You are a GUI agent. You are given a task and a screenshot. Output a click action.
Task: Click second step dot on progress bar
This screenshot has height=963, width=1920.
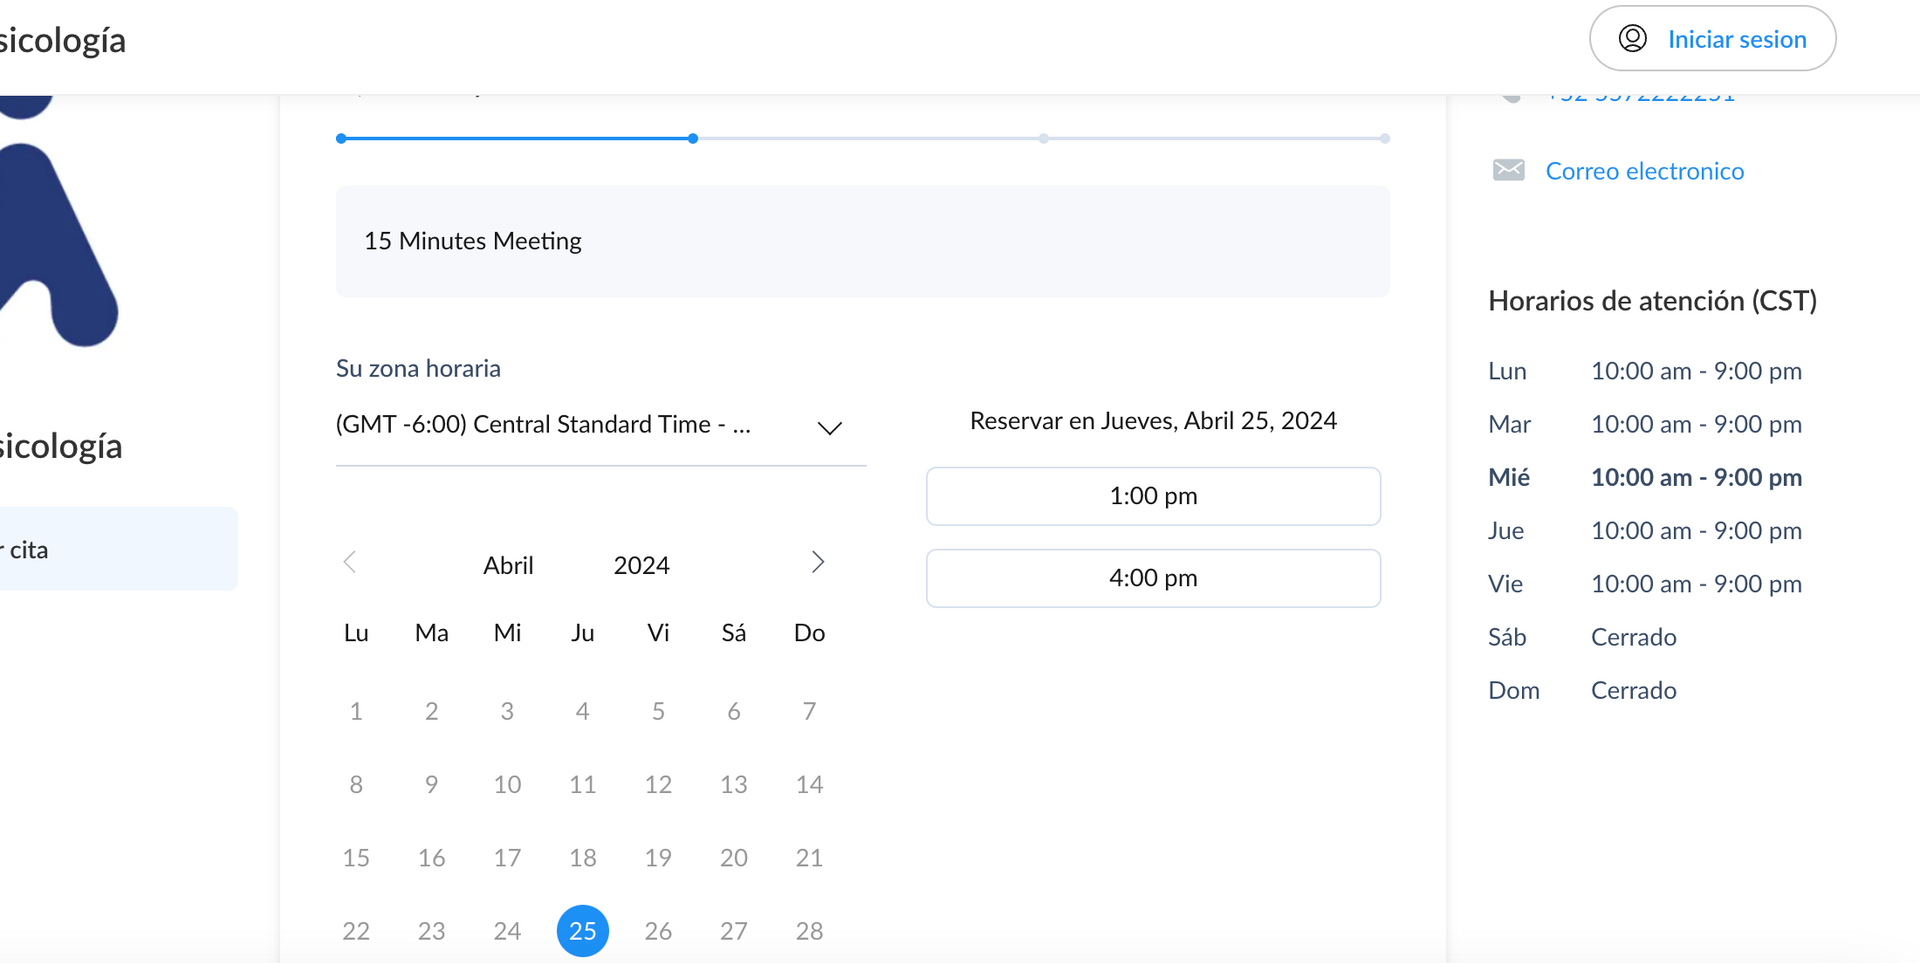click(693, 139)
